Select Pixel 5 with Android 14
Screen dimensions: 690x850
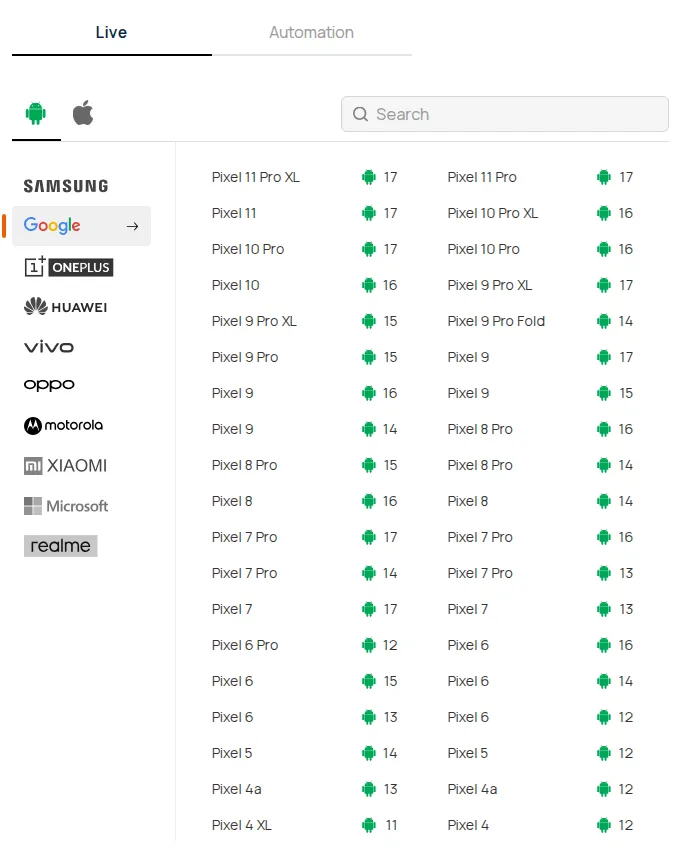[x=232, y=753]
